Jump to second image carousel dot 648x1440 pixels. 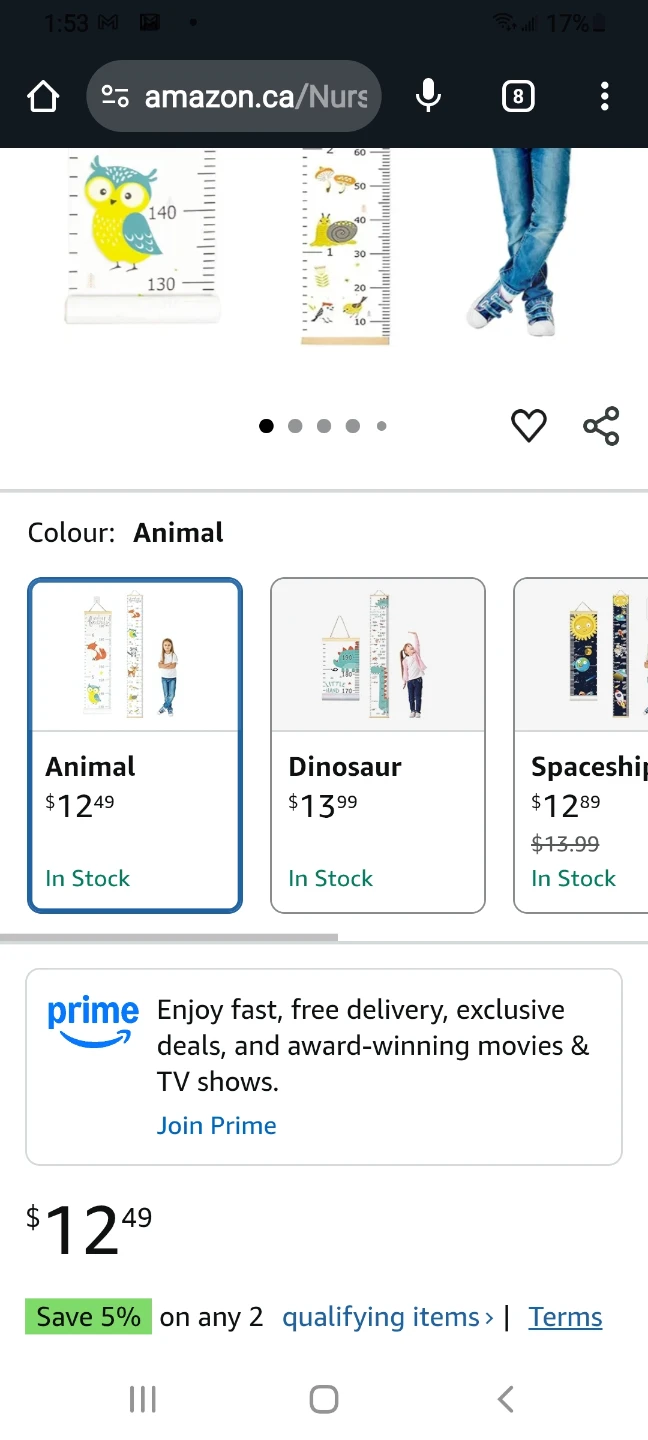tap(295, 426)
